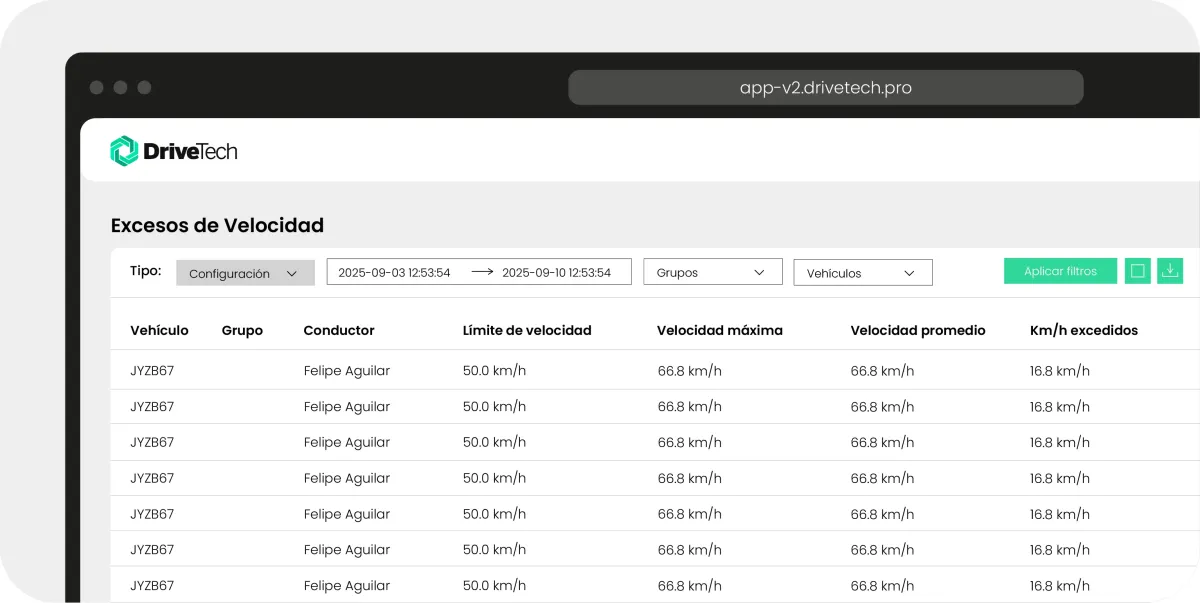Image resolution: width=1200 pixels, height=603 pixels.
Task: Click the square icon next to Aplicar filtros
Action: [x=1137, y=271]
